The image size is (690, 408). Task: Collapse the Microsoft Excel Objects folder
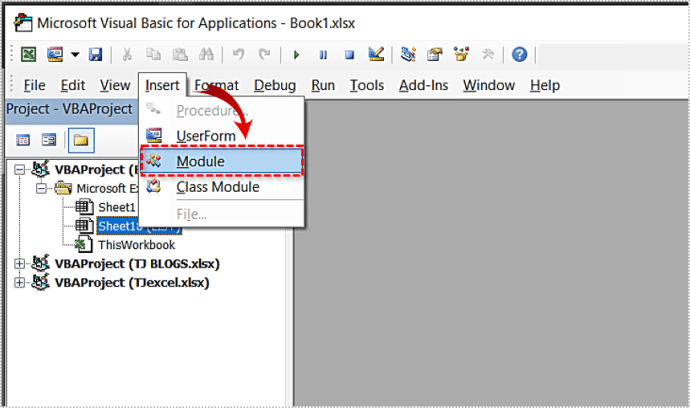coord(41,189)
